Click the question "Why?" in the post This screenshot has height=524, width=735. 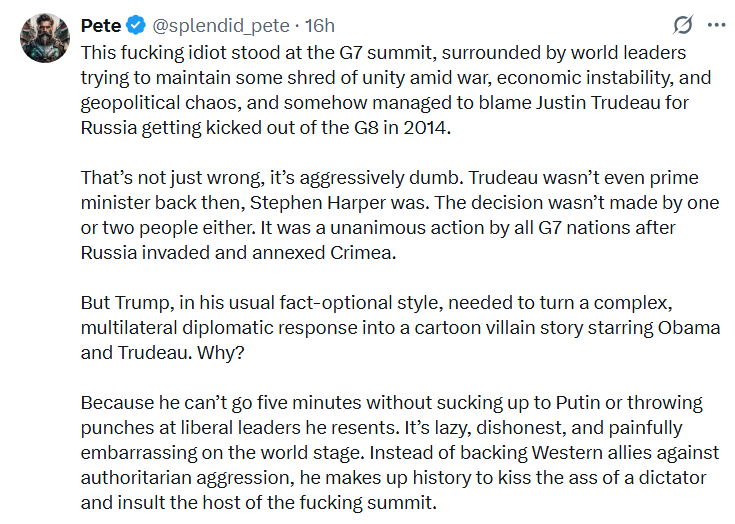[220, 352]
